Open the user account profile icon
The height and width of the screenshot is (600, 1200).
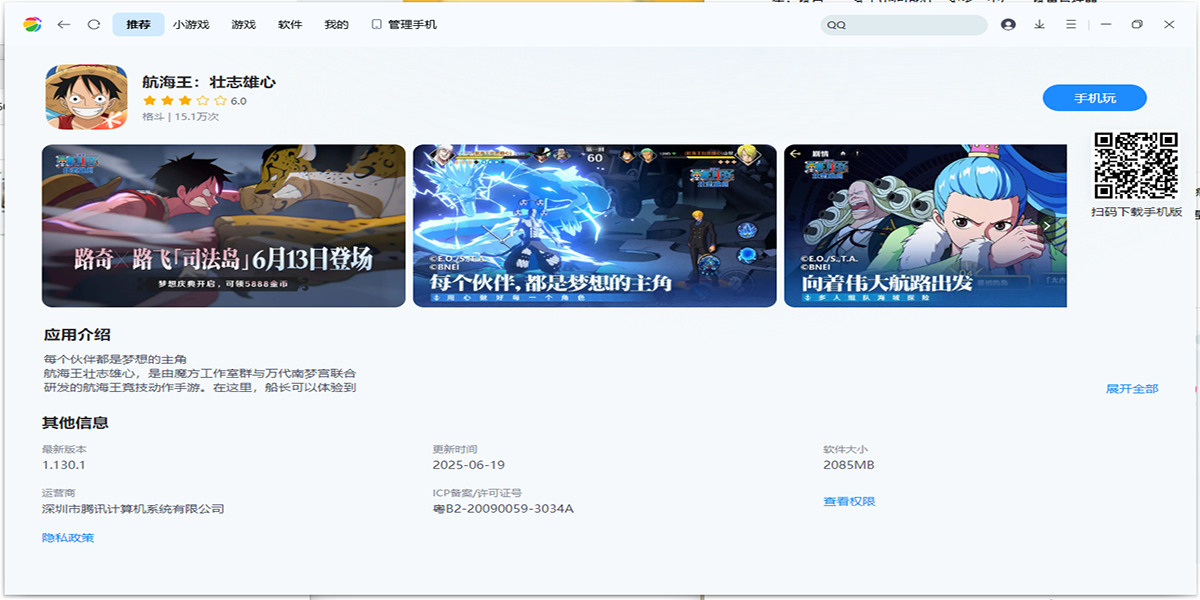(1008, 24)
